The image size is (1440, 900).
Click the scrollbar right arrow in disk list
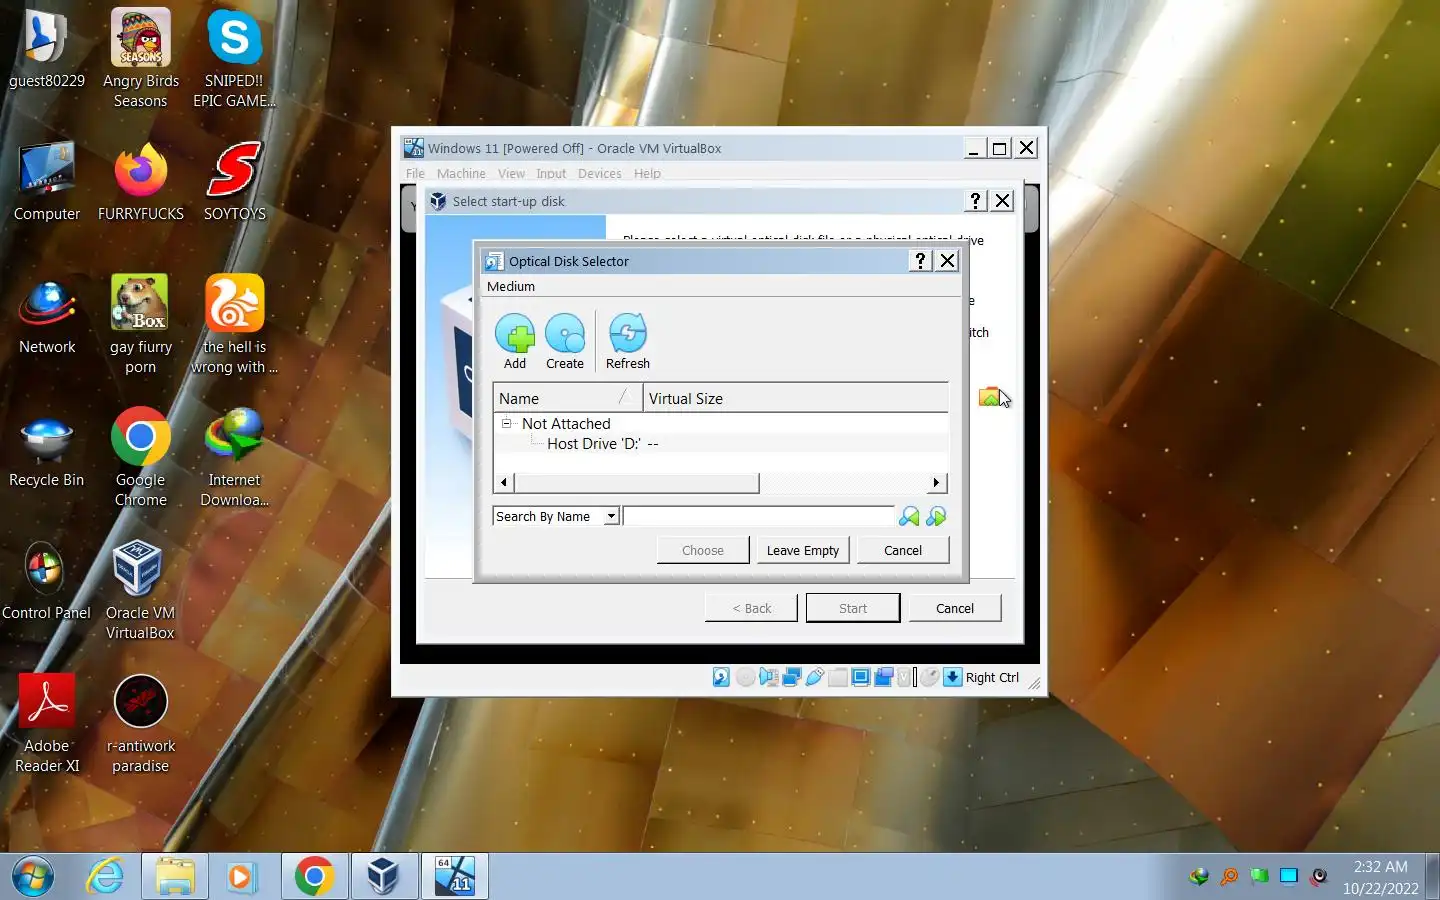tap(936, 483)
